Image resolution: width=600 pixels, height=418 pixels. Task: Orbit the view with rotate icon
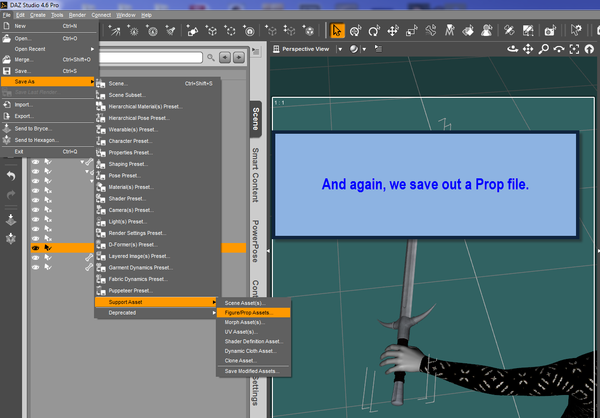tap(513, 49)
